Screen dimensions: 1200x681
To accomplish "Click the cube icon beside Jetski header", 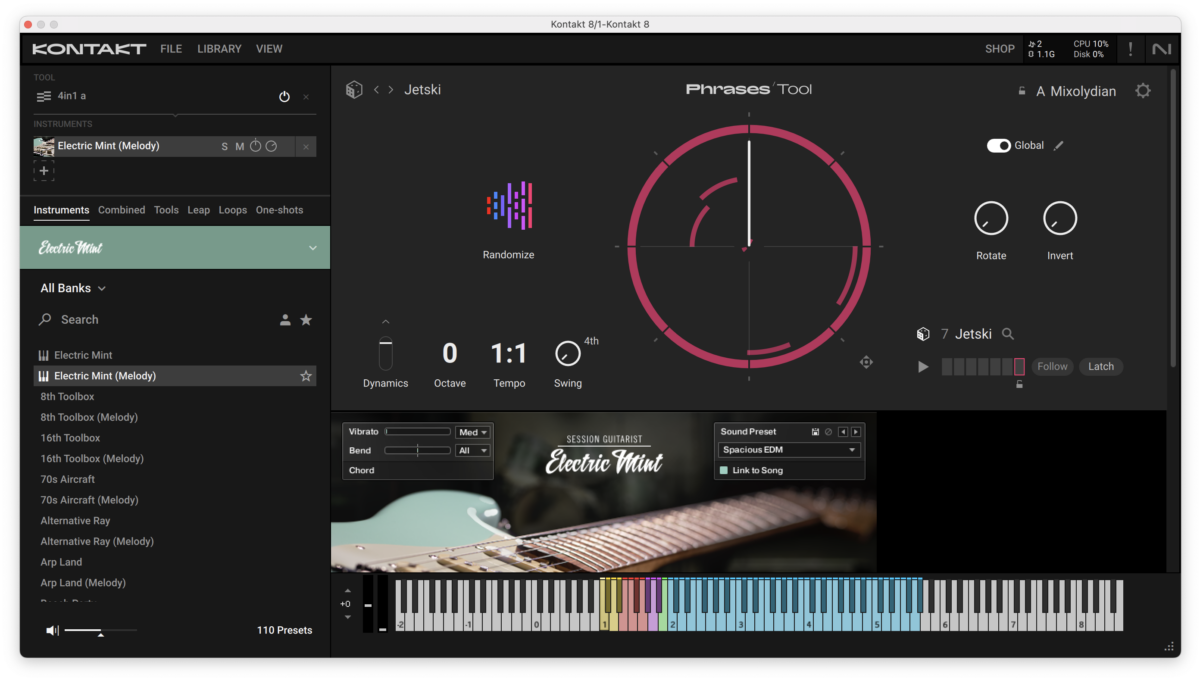I will (x=354, y=90).
